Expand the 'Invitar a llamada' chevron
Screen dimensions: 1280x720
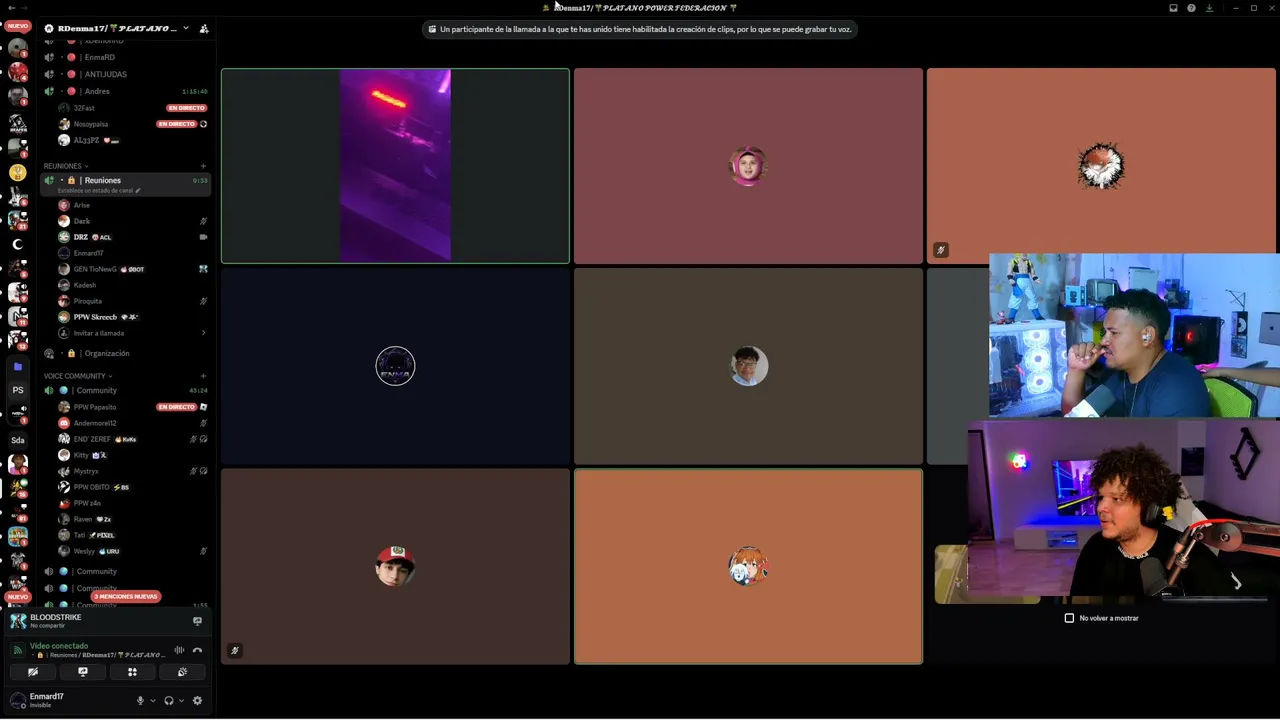tap(203, 333)
